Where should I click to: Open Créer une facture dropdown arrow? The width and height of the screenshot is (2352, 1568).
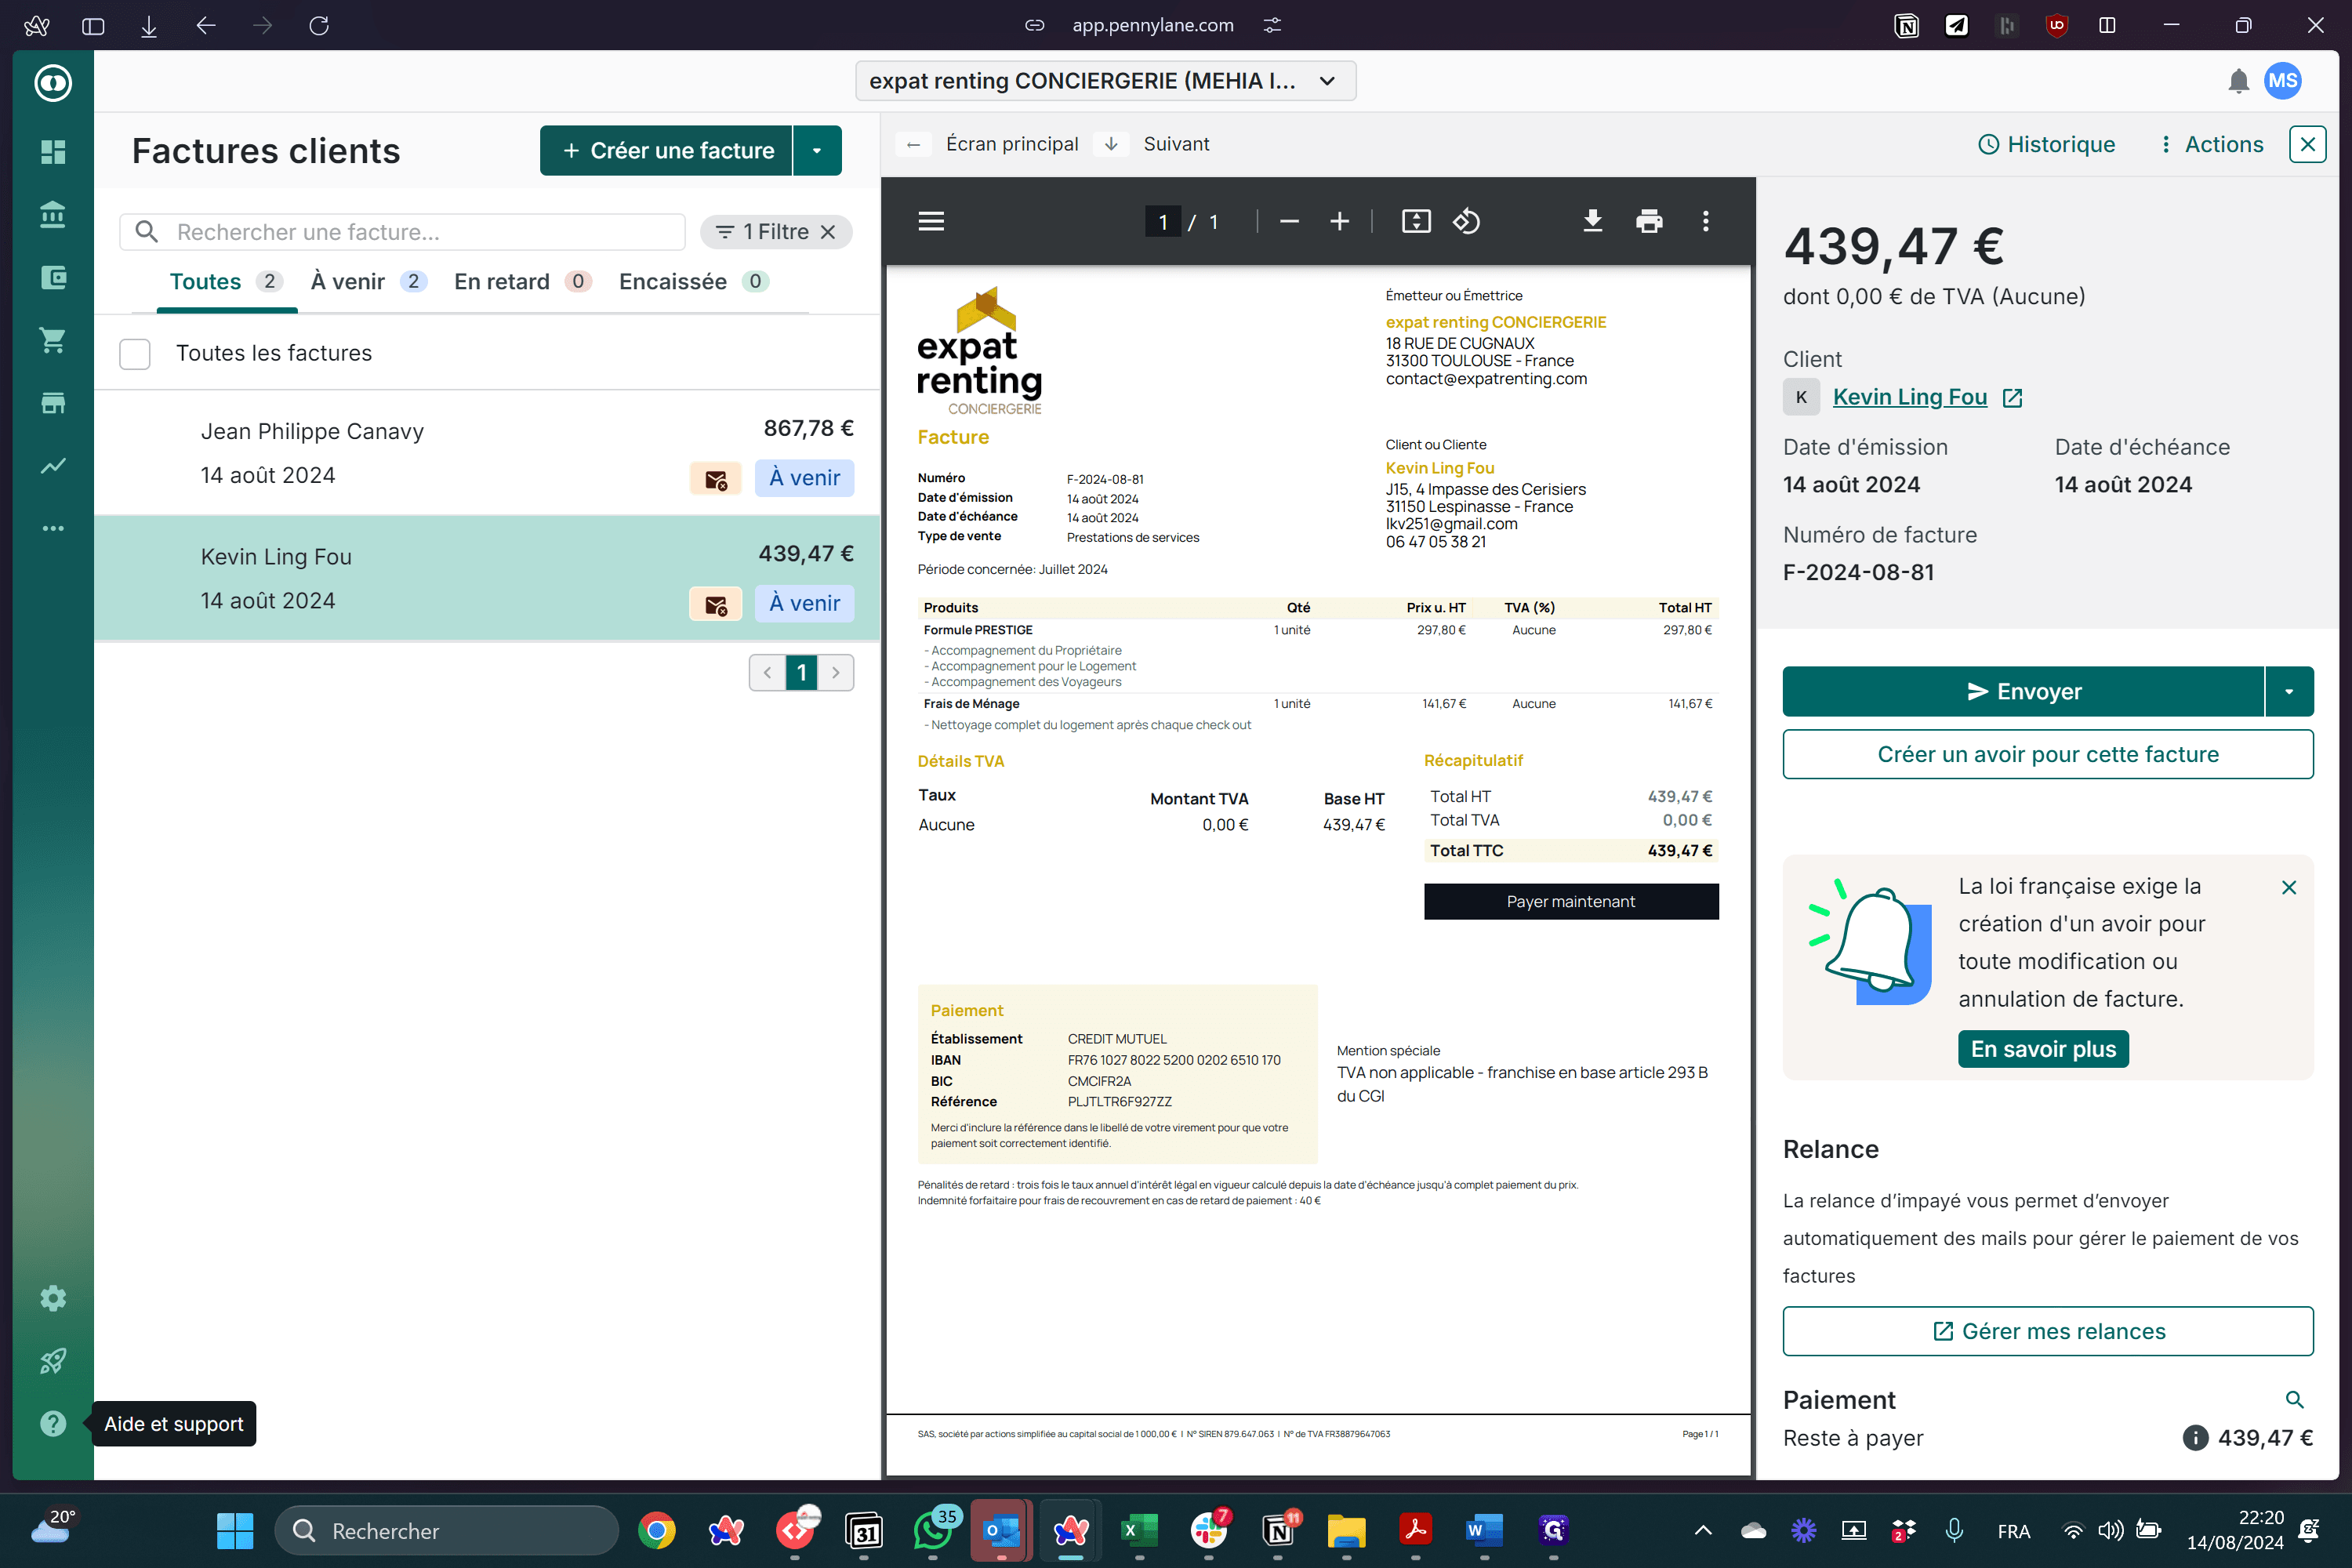click(817, 151)
